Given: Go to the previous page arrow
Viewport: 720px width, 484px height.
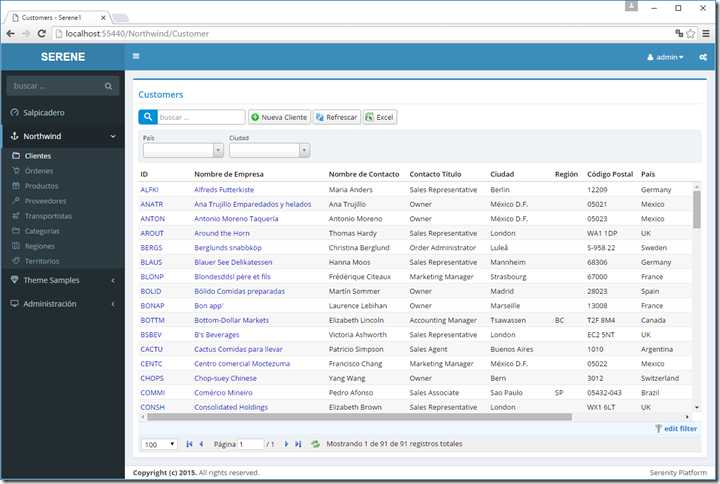Looking at the screenshot, I should 201,444.
